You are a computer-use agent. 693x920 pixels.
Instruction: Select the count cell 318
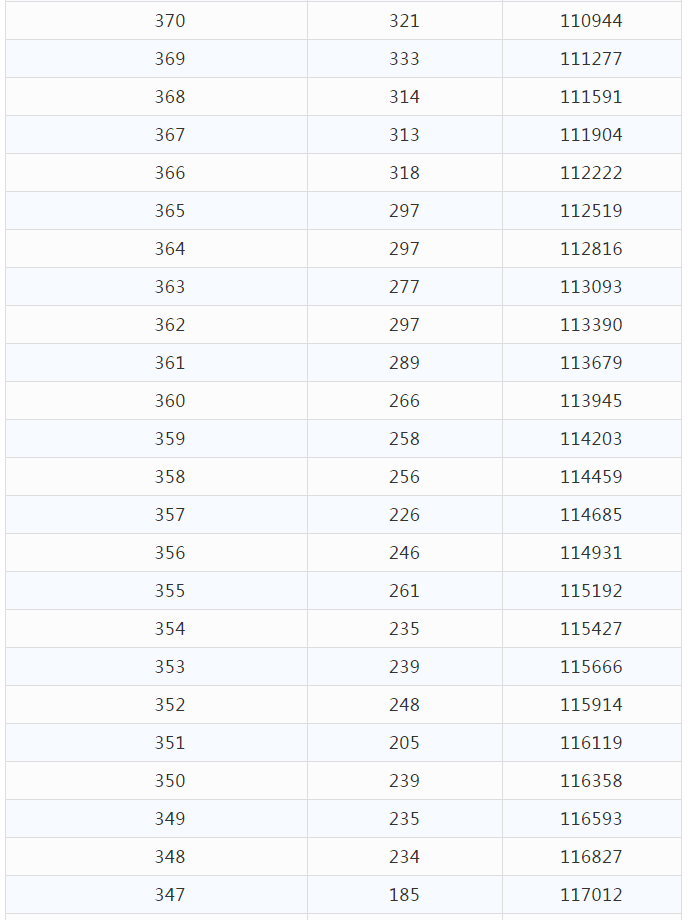[x=404, y=173]
